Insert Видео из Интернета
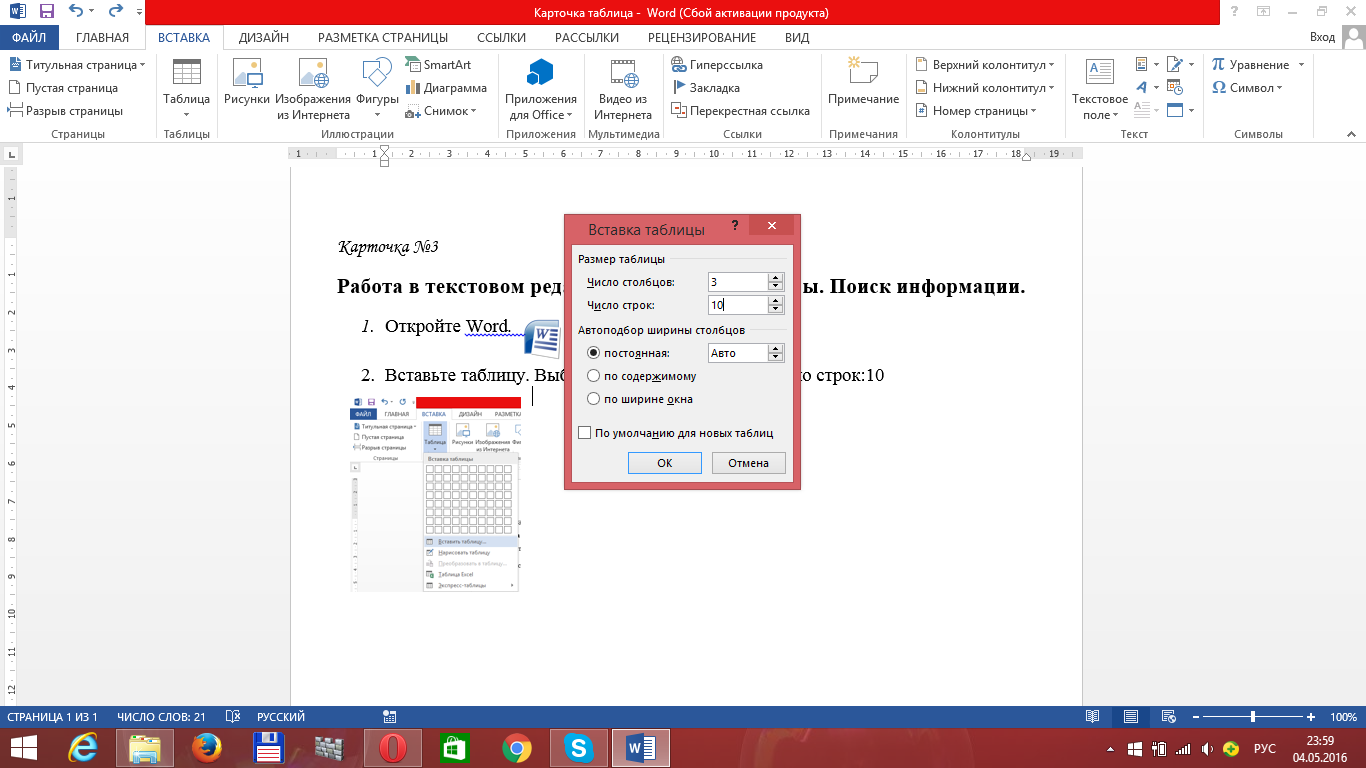The image size is (1366, 768). [x=623, y=88]
